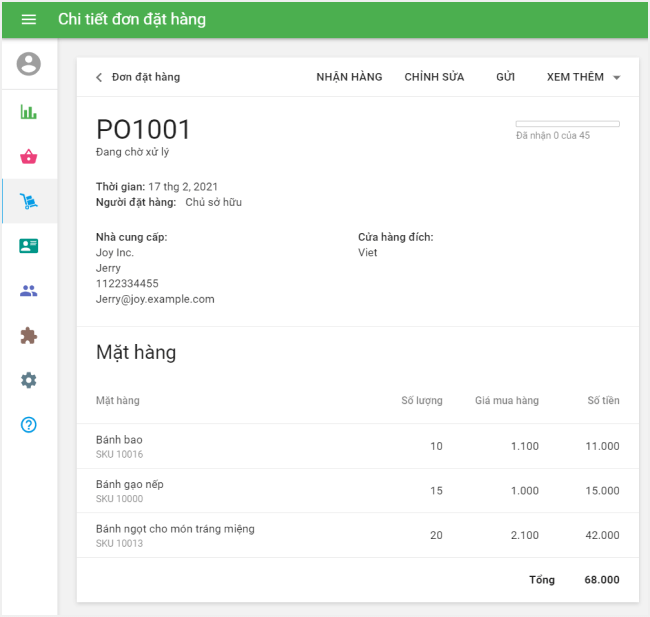Click supplier email Jerry@joy.example.com
650x617 pixels.
tap(155, 299)
